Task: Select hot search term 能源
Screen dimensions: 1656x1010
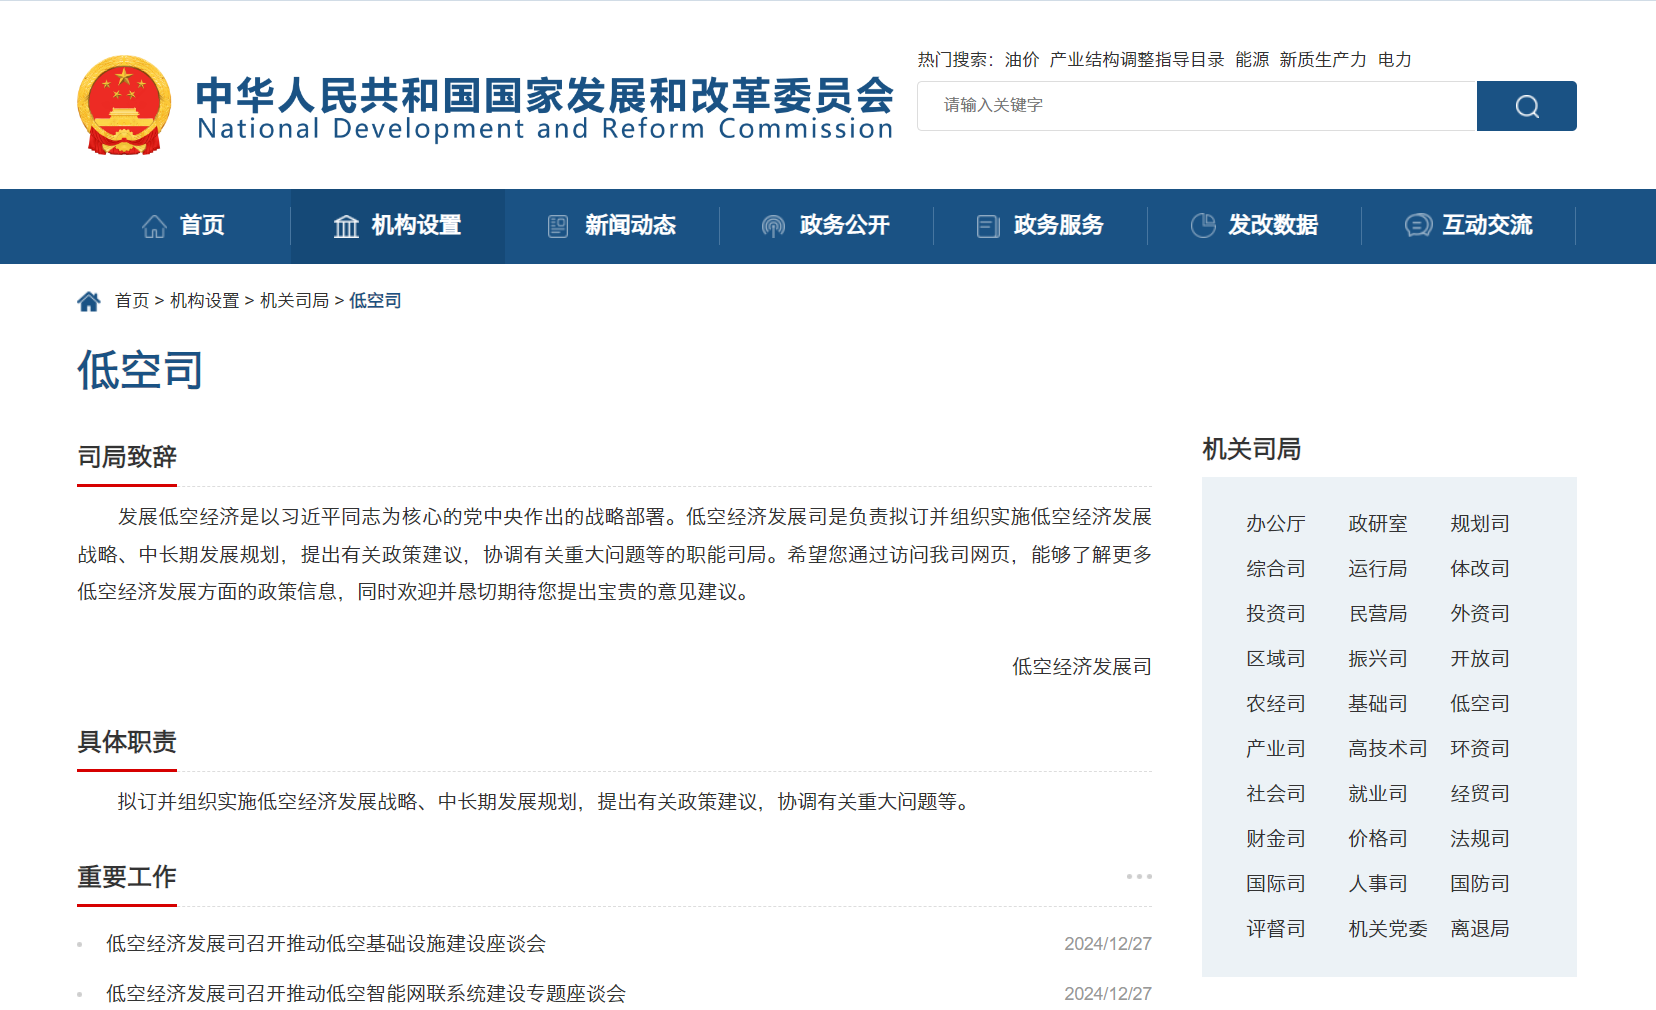Action: pos(1252,60)
